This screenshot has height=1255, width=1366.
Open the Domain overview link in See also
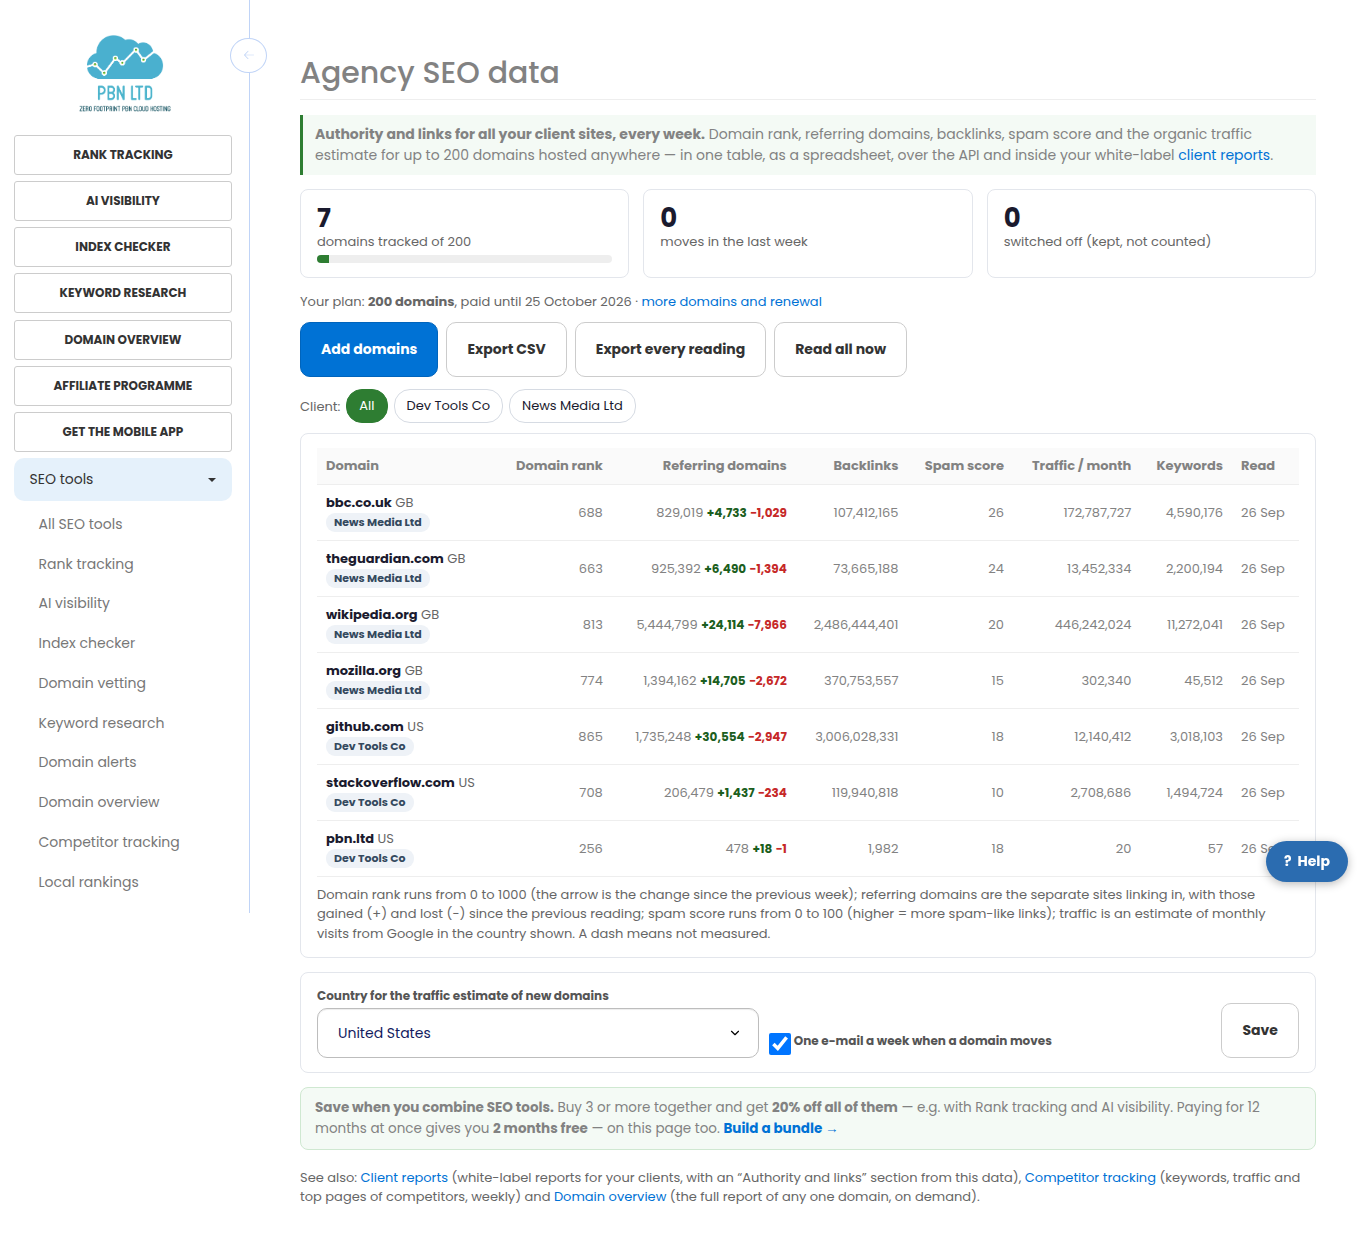pos(610,1197)
